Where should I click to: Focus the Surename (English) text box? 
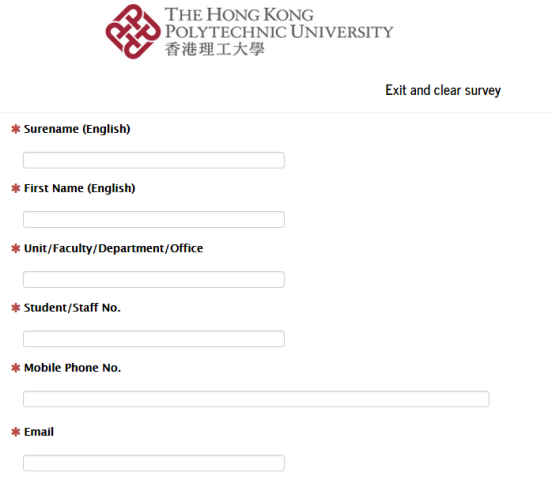coord(154,160)
